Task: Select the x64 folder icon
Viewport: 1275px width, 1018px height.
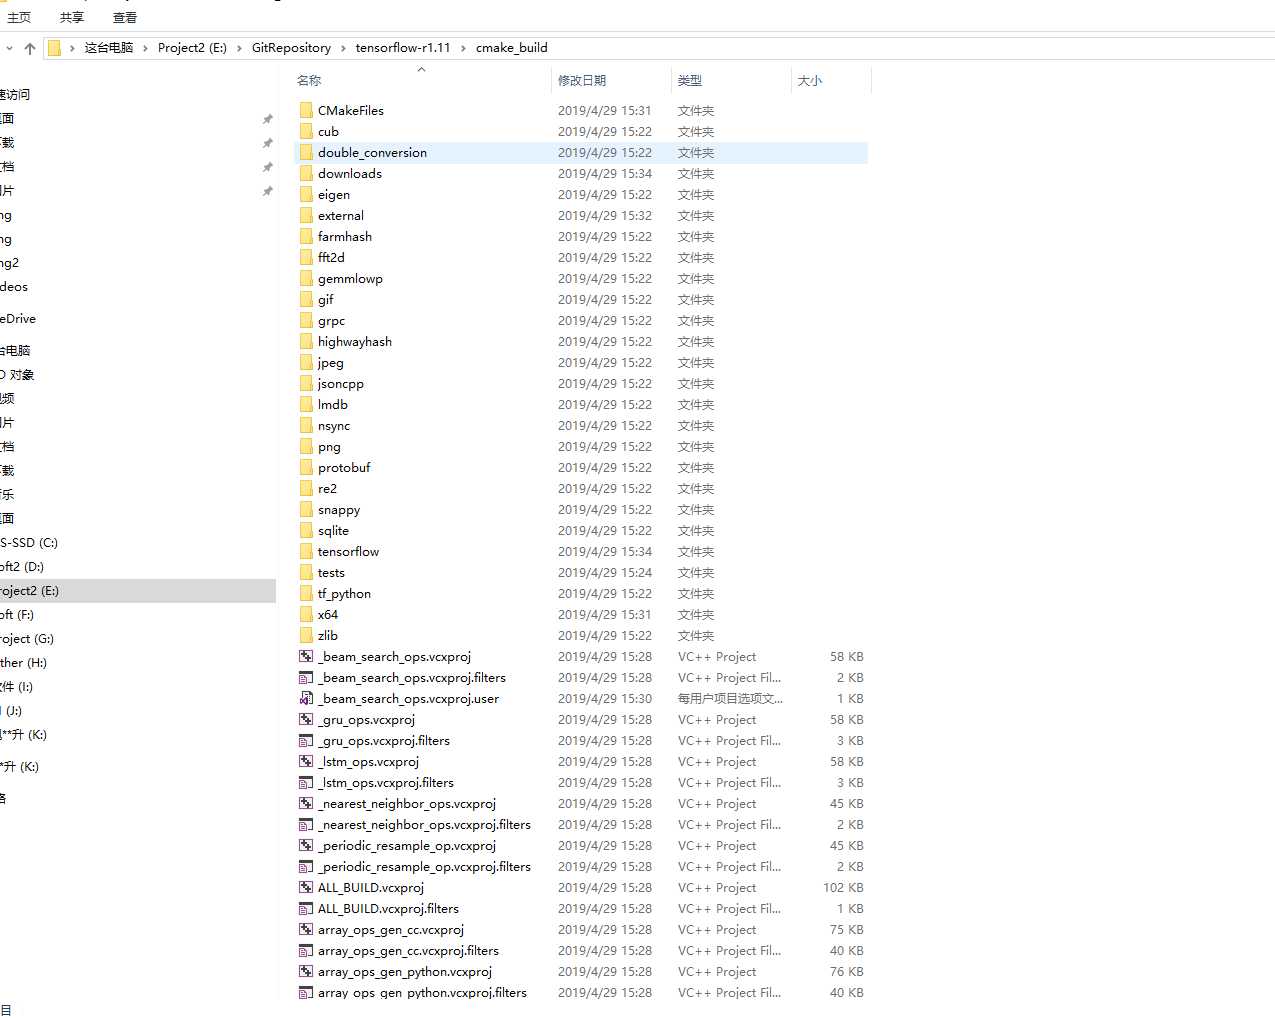Action: tap(306, 614)
